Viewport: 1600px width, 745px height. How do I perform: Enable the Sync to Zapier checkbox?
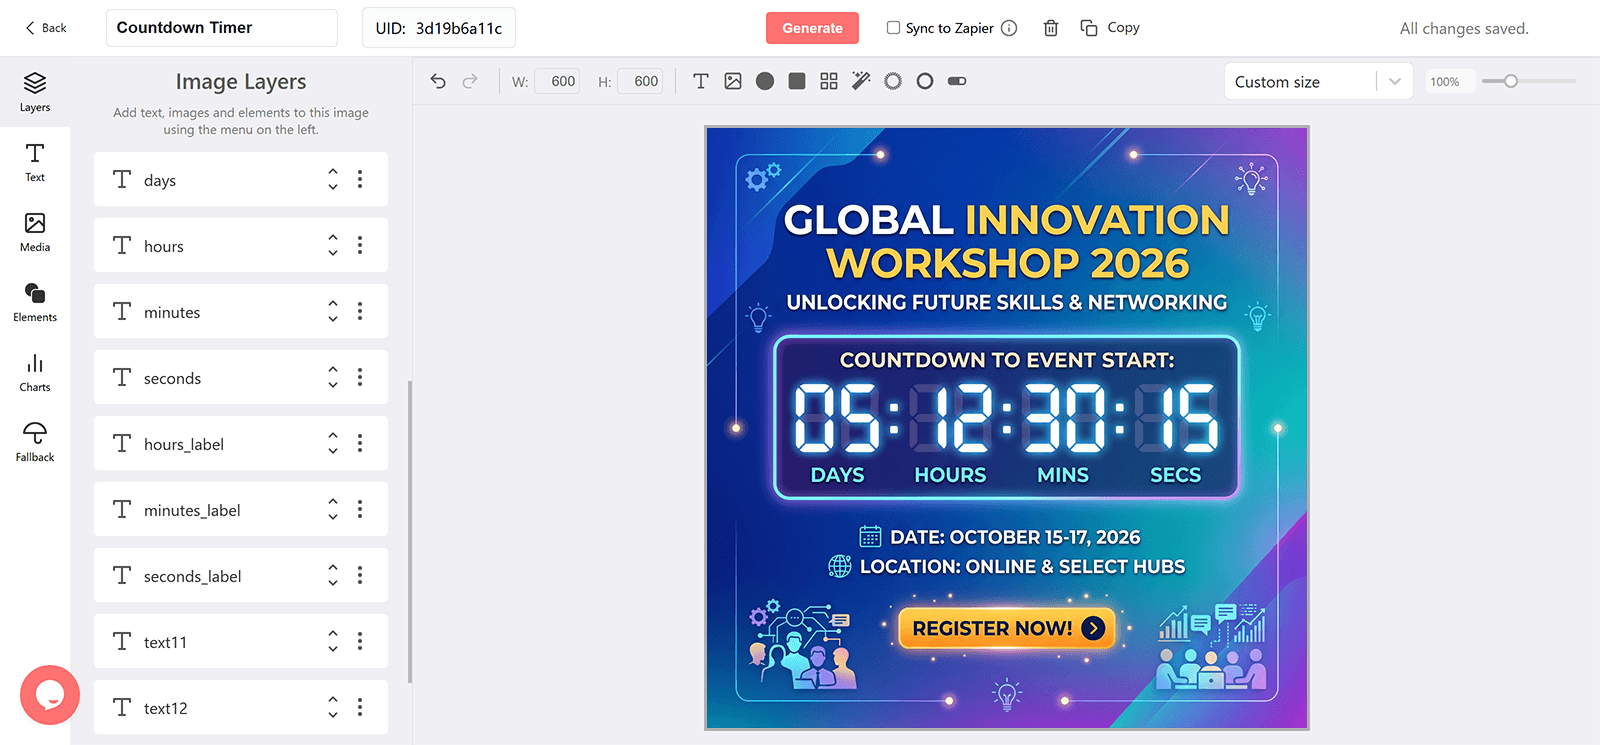[893, 28]
